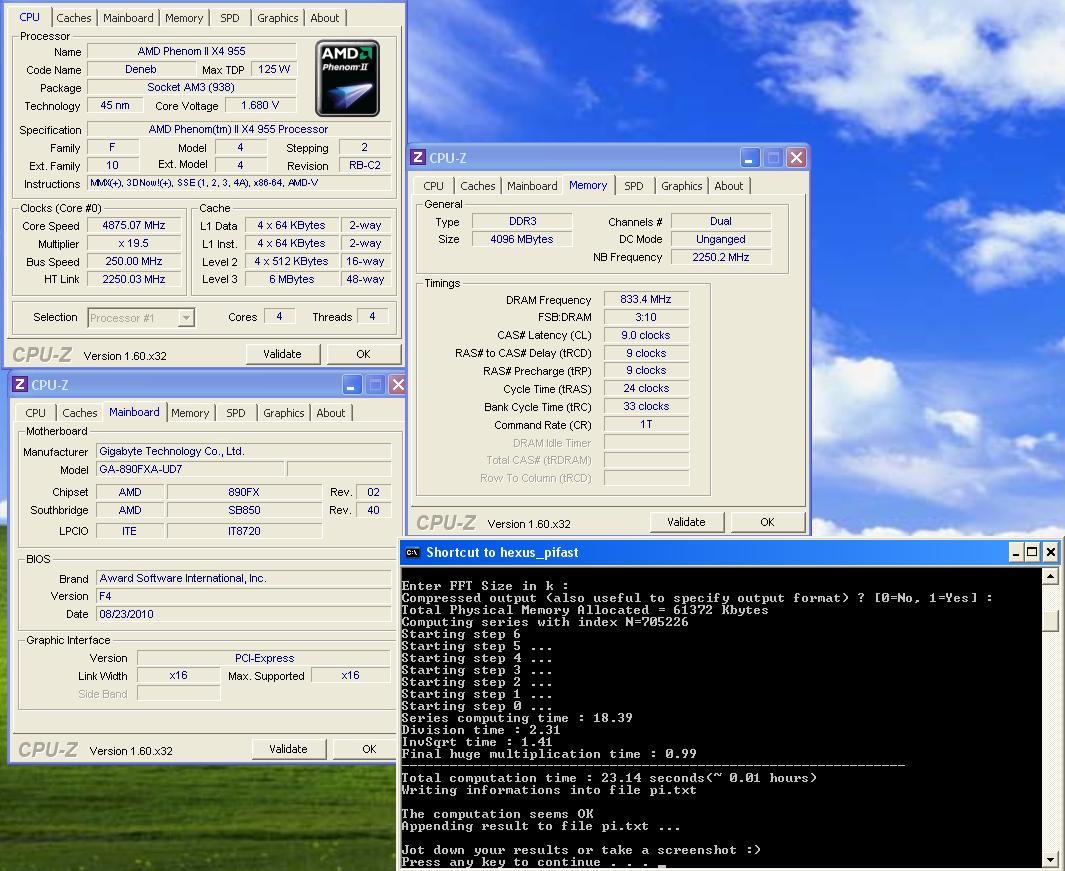Image resolution: width=1065 pixels, height=871 pixels.
Task: Click the console vertical scrollbar thumb
Action: coord(1050,620)
